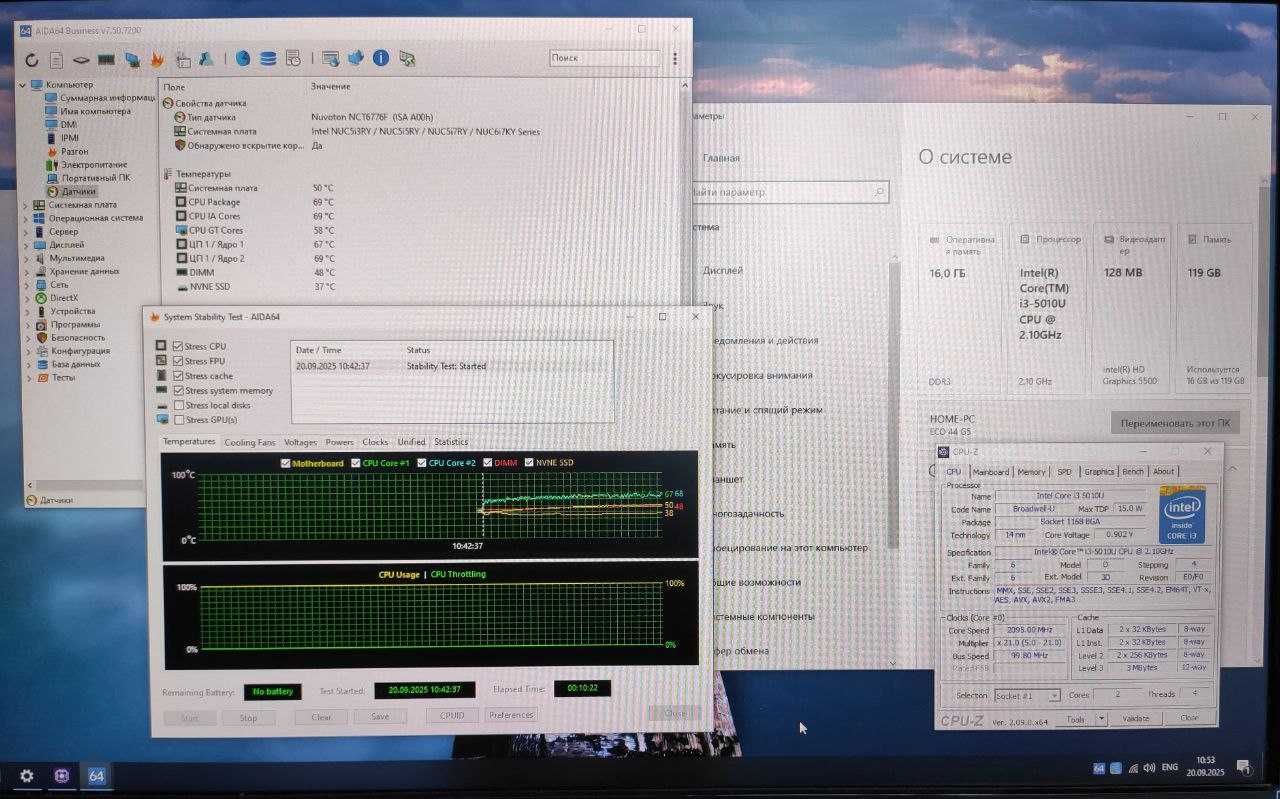Click the Найти параметр search box in Settings
1280x799 pixels.
click(x=789, y=192)
